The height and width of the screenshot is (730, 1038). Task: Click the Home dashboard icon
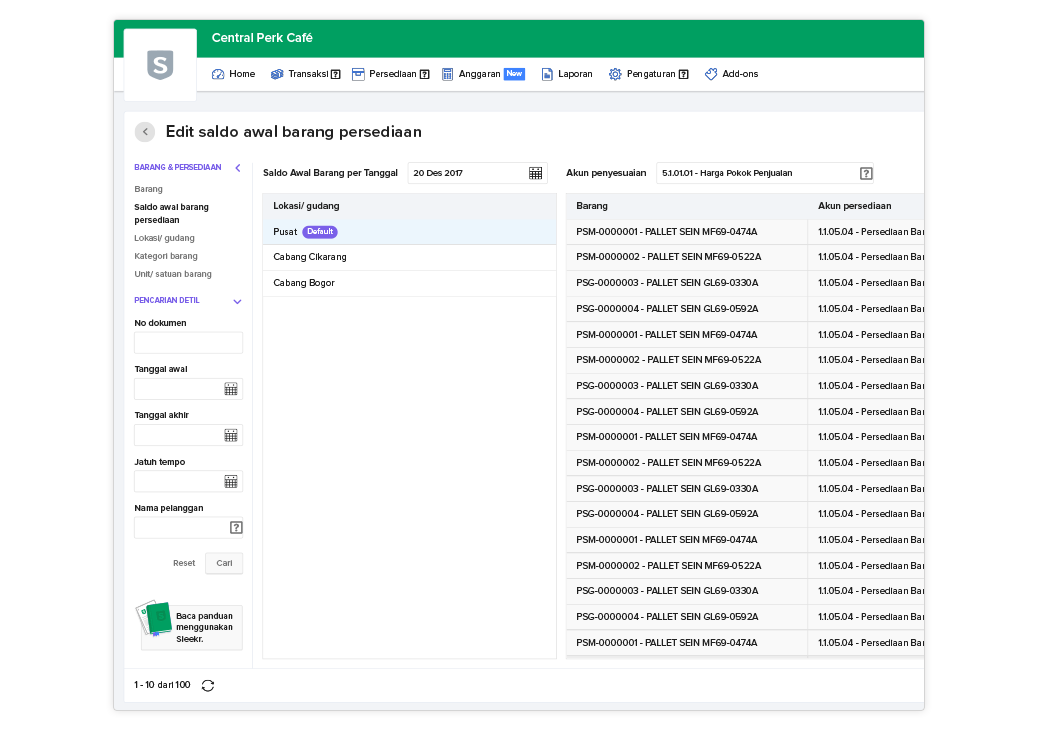click(218, 74)
